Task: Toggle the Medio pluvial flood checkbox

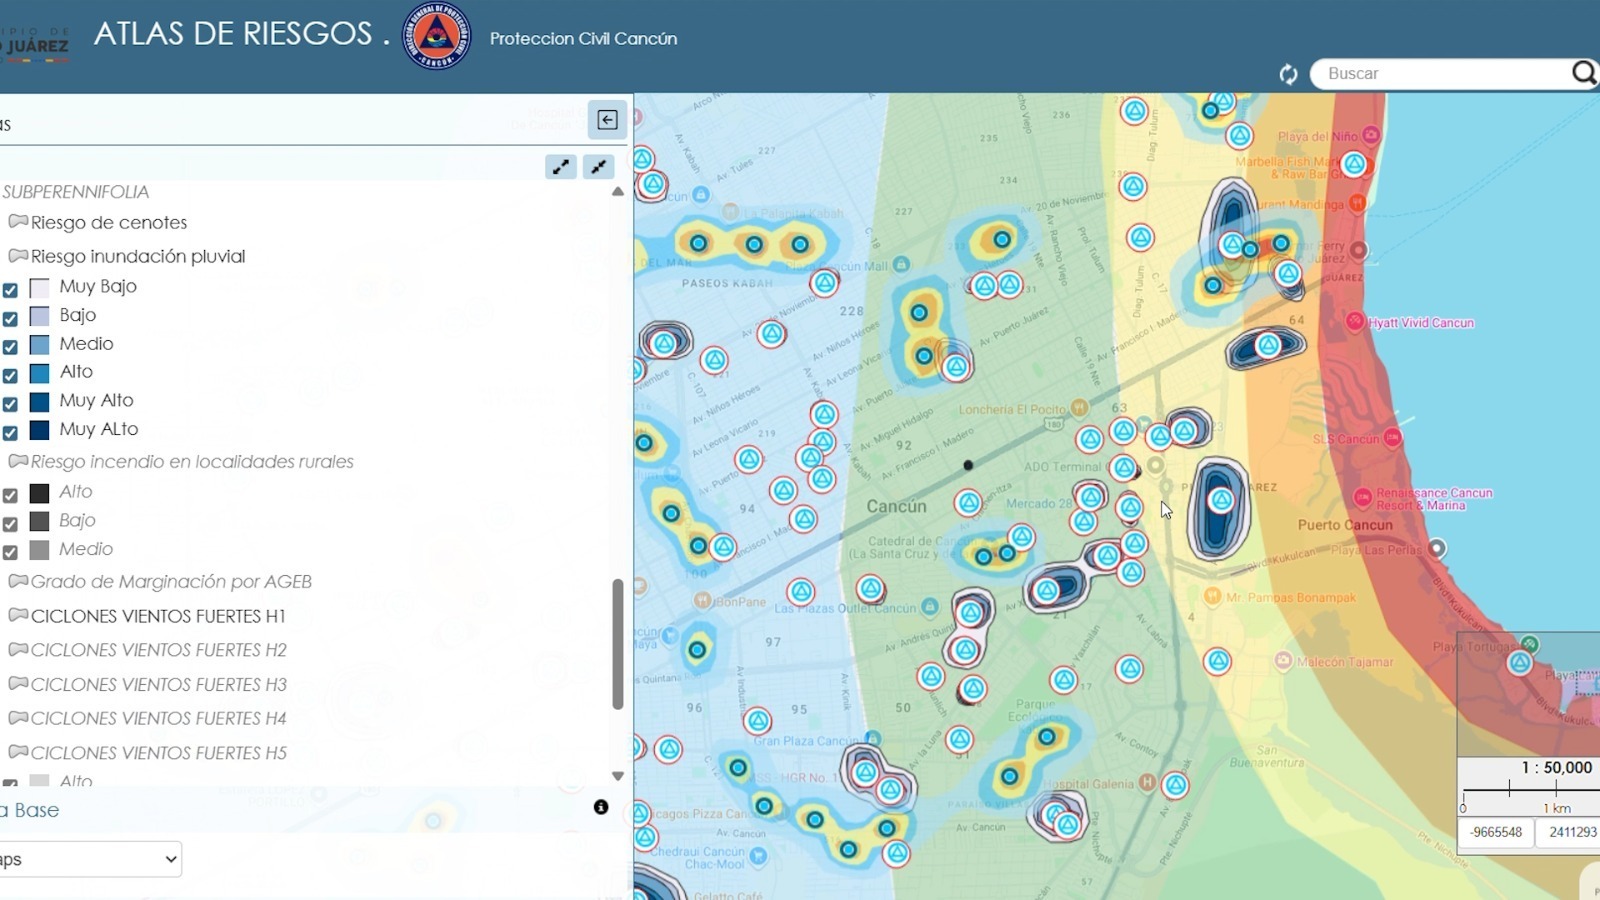Action: tap(10, 347)
